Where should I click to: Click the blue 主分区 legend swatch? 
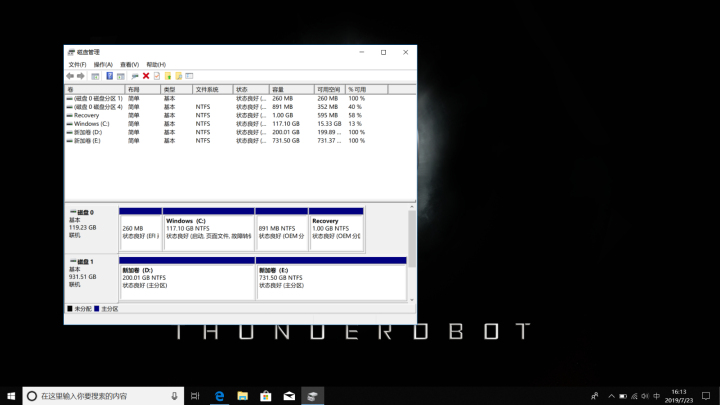96,309
